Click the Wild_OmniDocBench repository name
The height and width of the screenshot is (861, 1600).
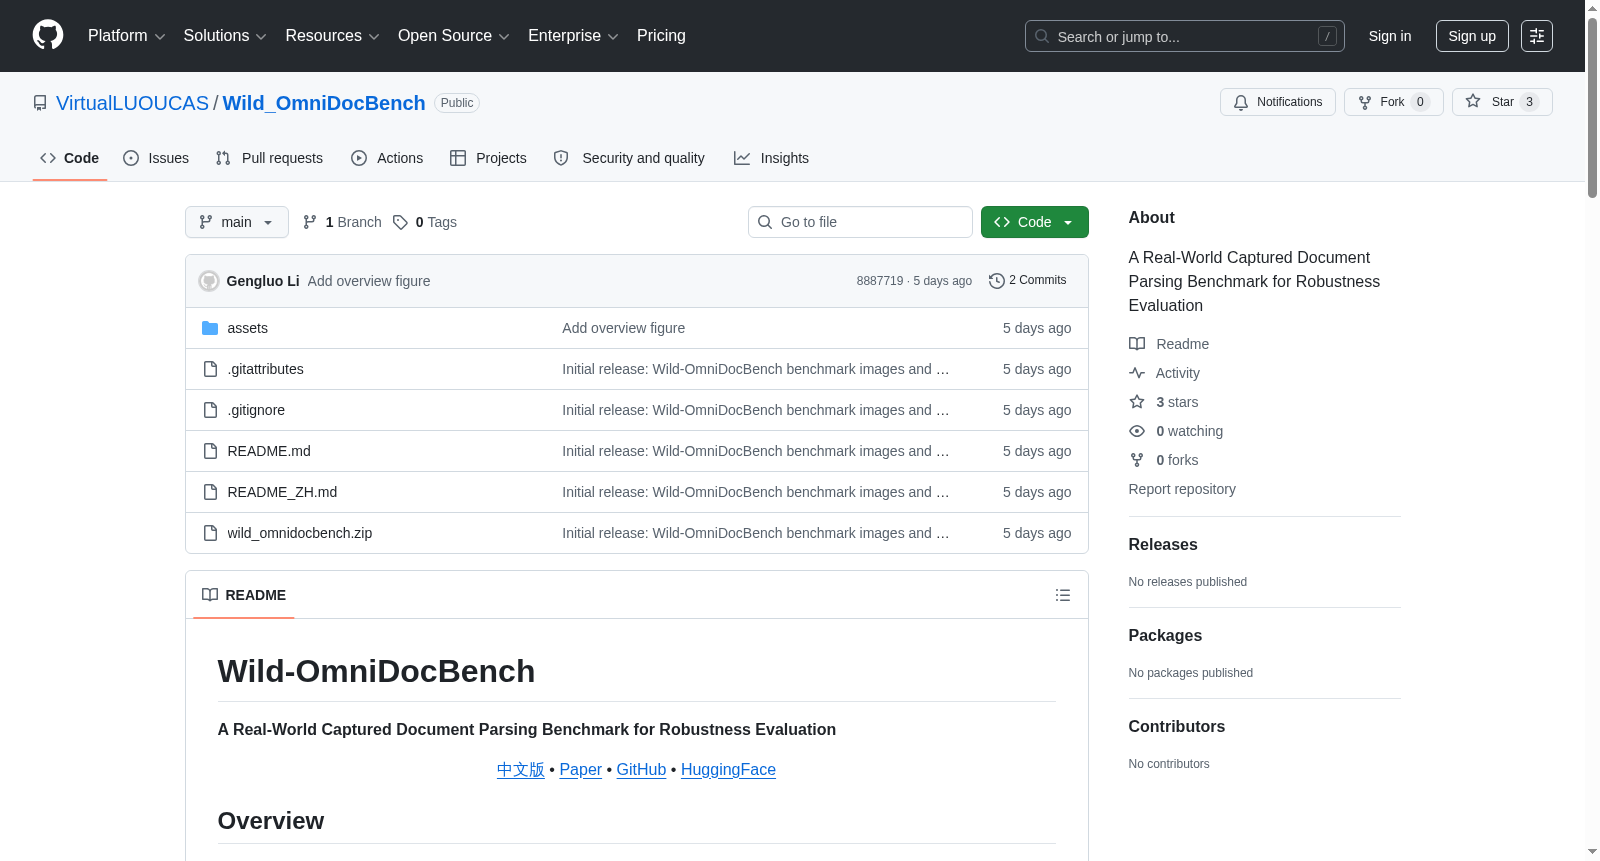click(324, 103)
